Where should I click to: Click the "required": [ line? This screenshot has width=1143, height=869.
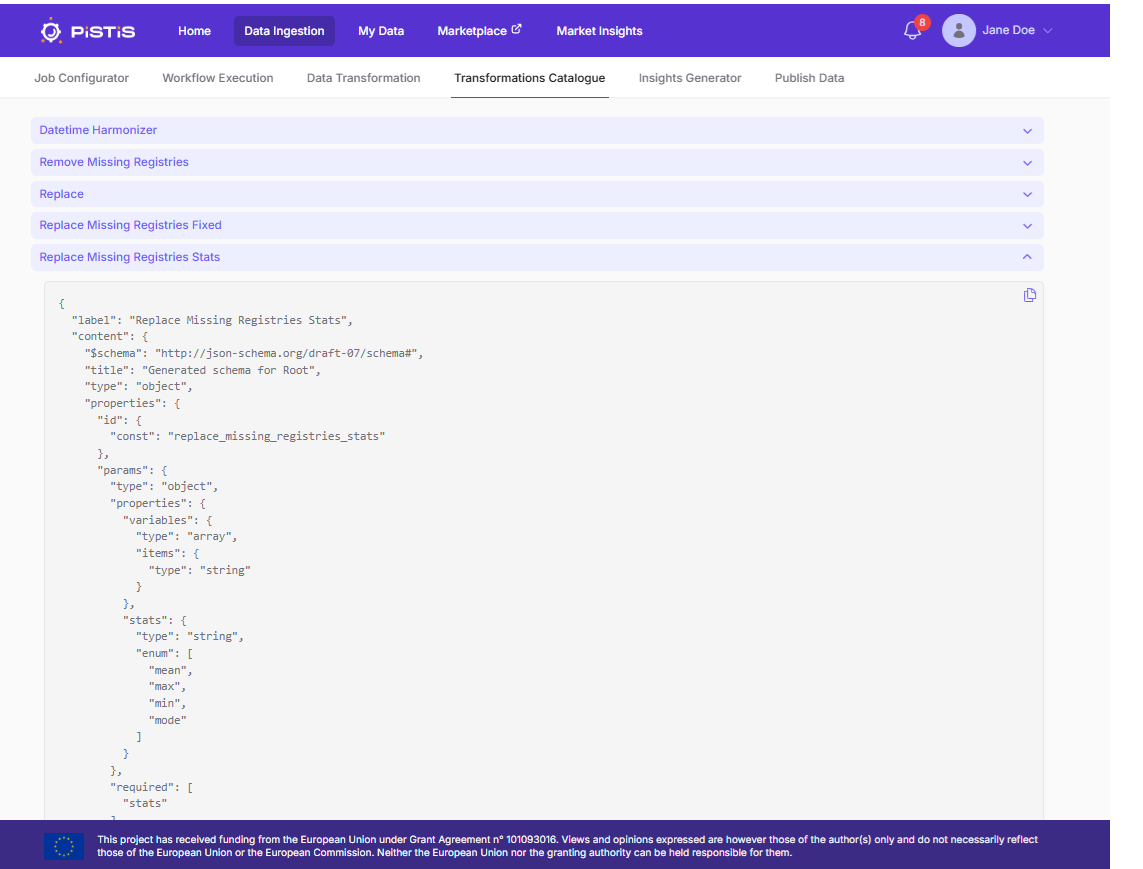click(152, 787)
